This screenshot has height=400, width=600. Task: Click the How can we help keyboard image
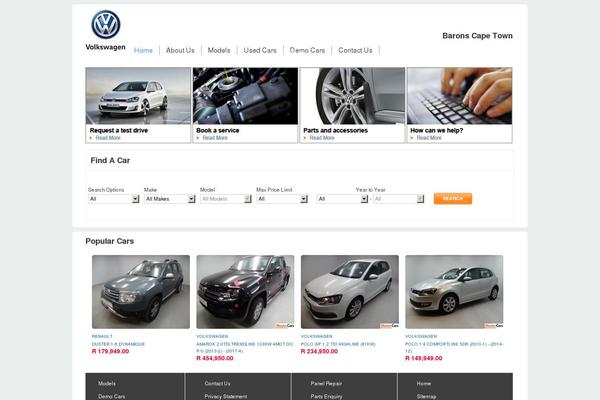coord(460,96)
